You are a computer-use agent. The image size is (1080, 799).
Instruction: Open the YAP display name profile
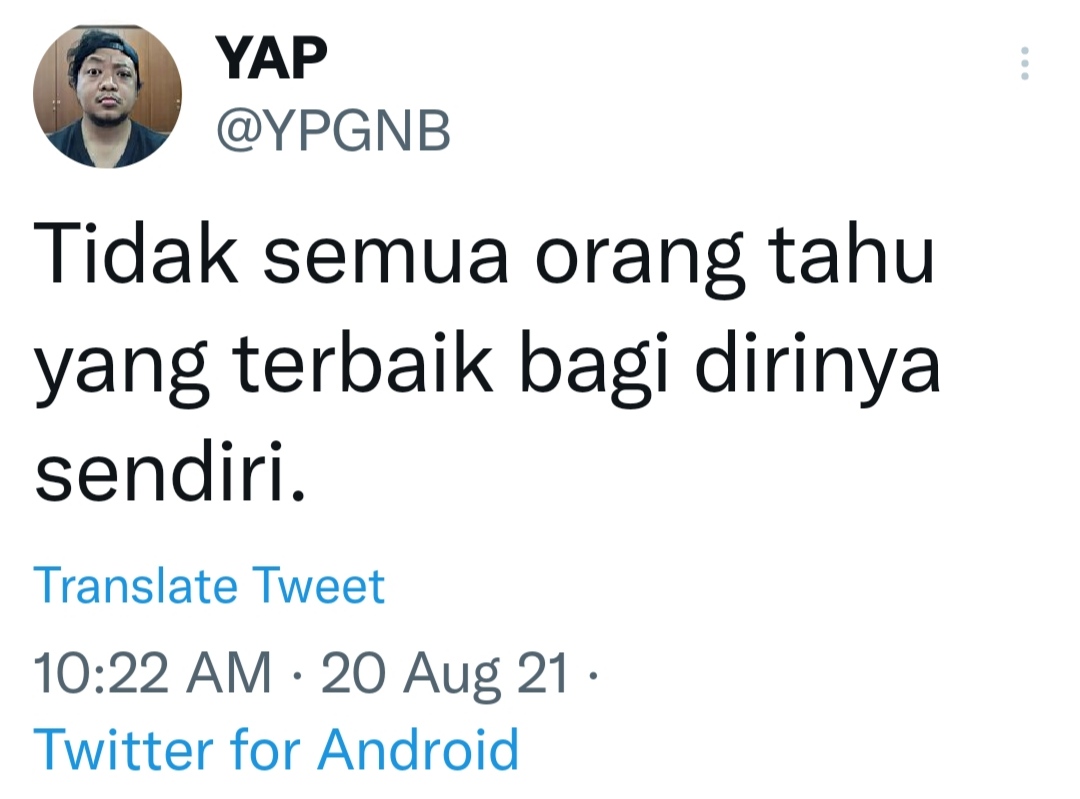tap(271, 57)
